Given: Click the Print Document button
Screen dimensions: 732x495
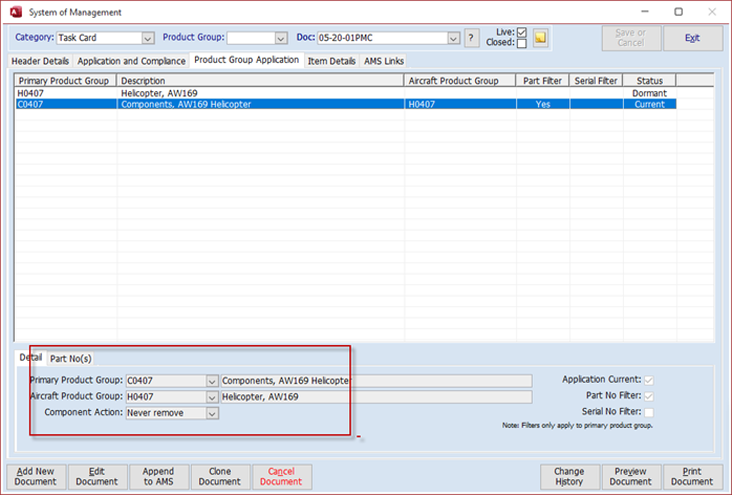Looking at the screenshot, I should pos(692,477).
